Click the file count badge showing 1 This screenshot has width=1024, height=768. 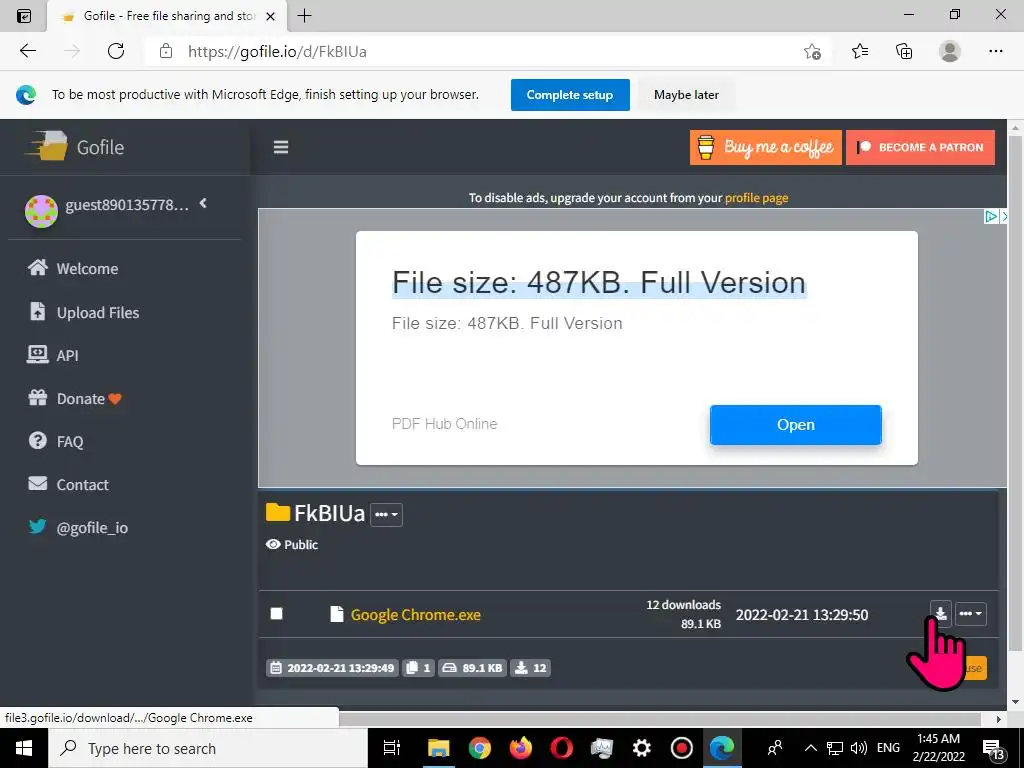pos(418,667)
